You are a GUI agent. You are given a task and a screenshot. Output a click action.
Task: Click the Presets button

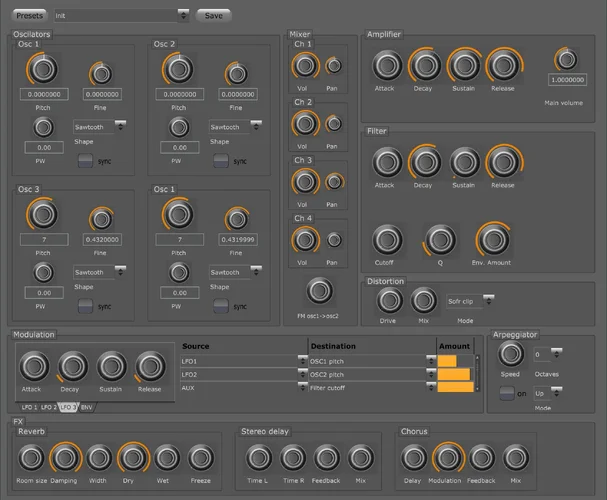(30, 16)
